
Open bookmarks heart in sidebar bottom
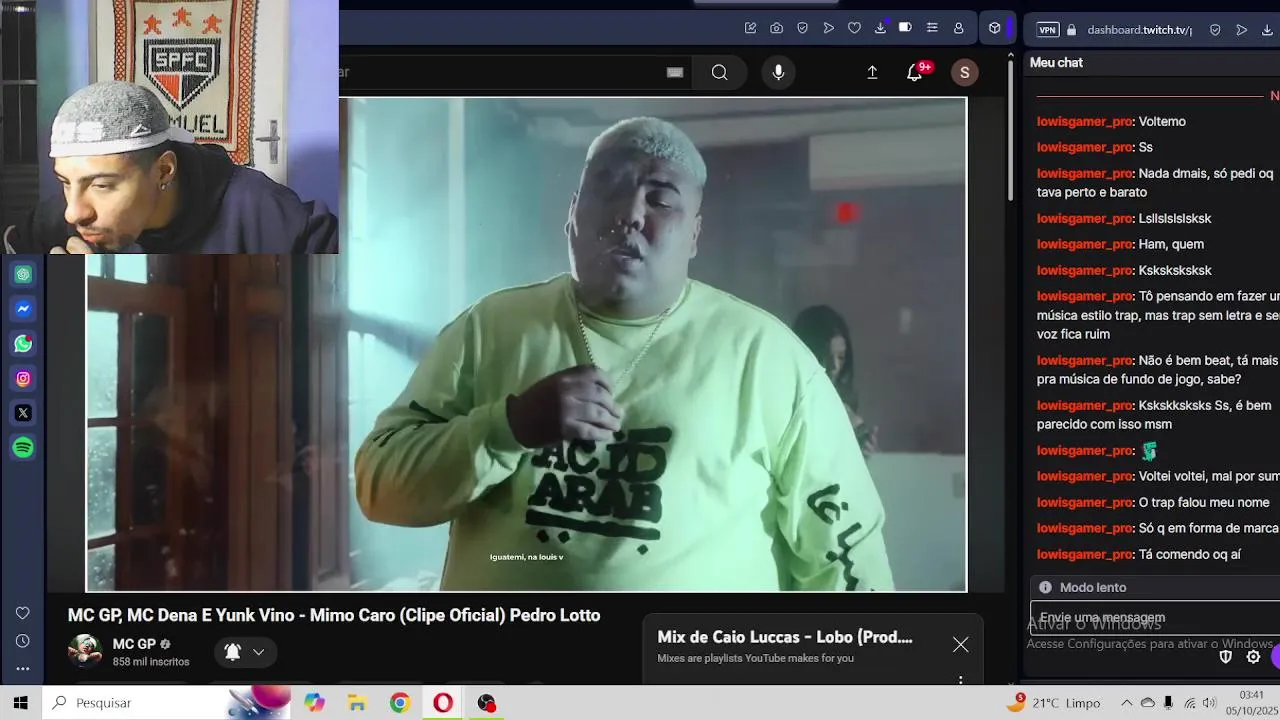click(23, 613)
